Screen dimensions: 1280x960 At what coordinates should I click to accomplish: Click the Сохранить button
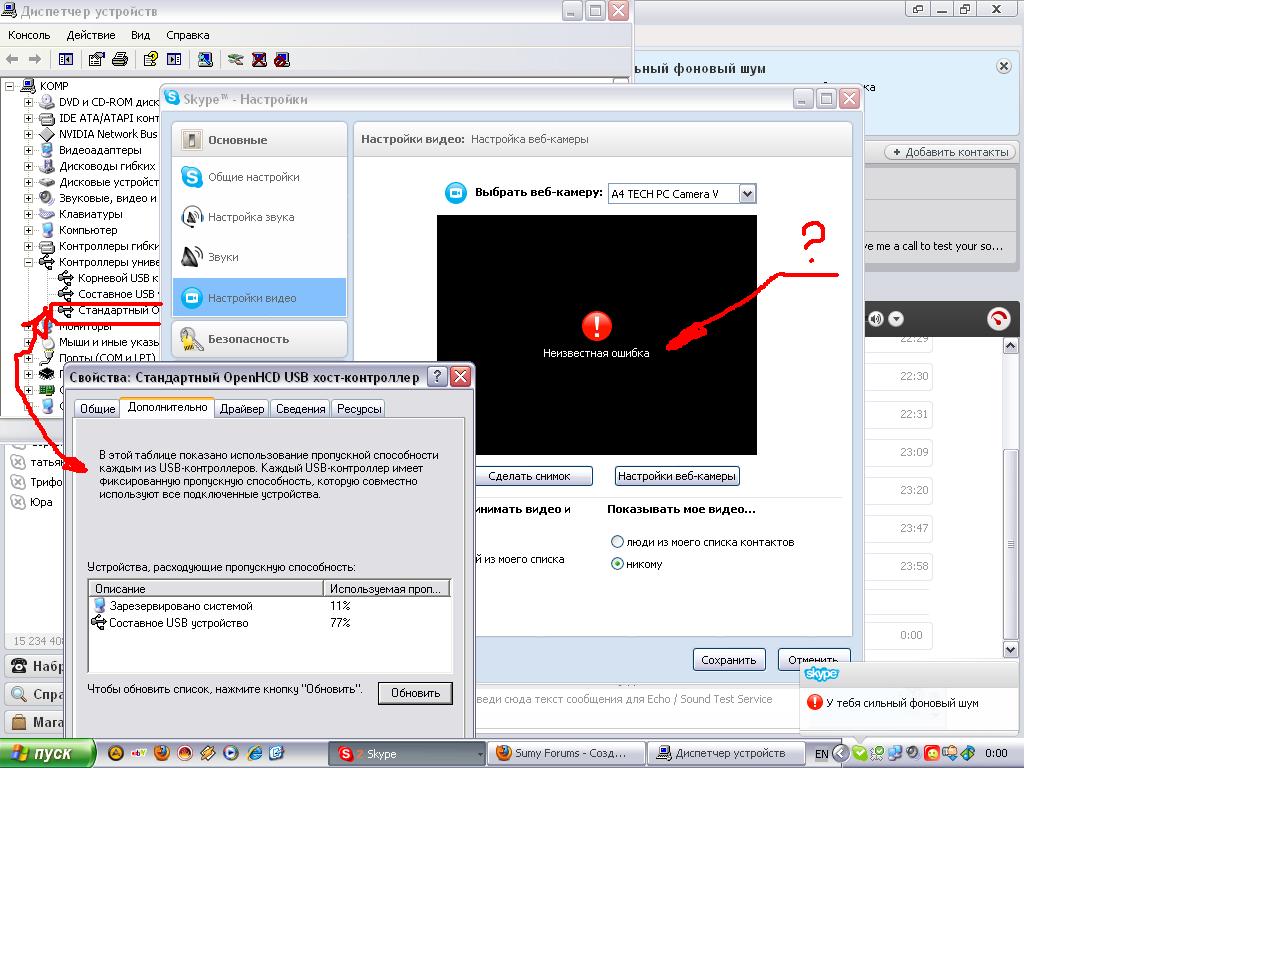(728, 660)
